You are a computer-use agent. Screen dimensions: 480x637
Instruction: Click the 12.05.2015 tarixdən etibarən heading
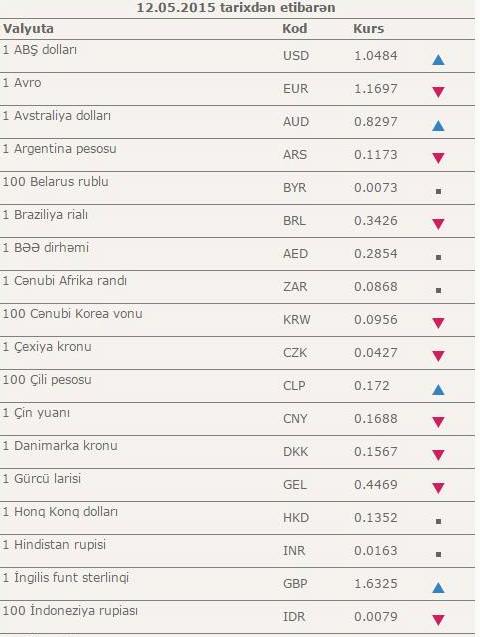[x=236, y=7]
